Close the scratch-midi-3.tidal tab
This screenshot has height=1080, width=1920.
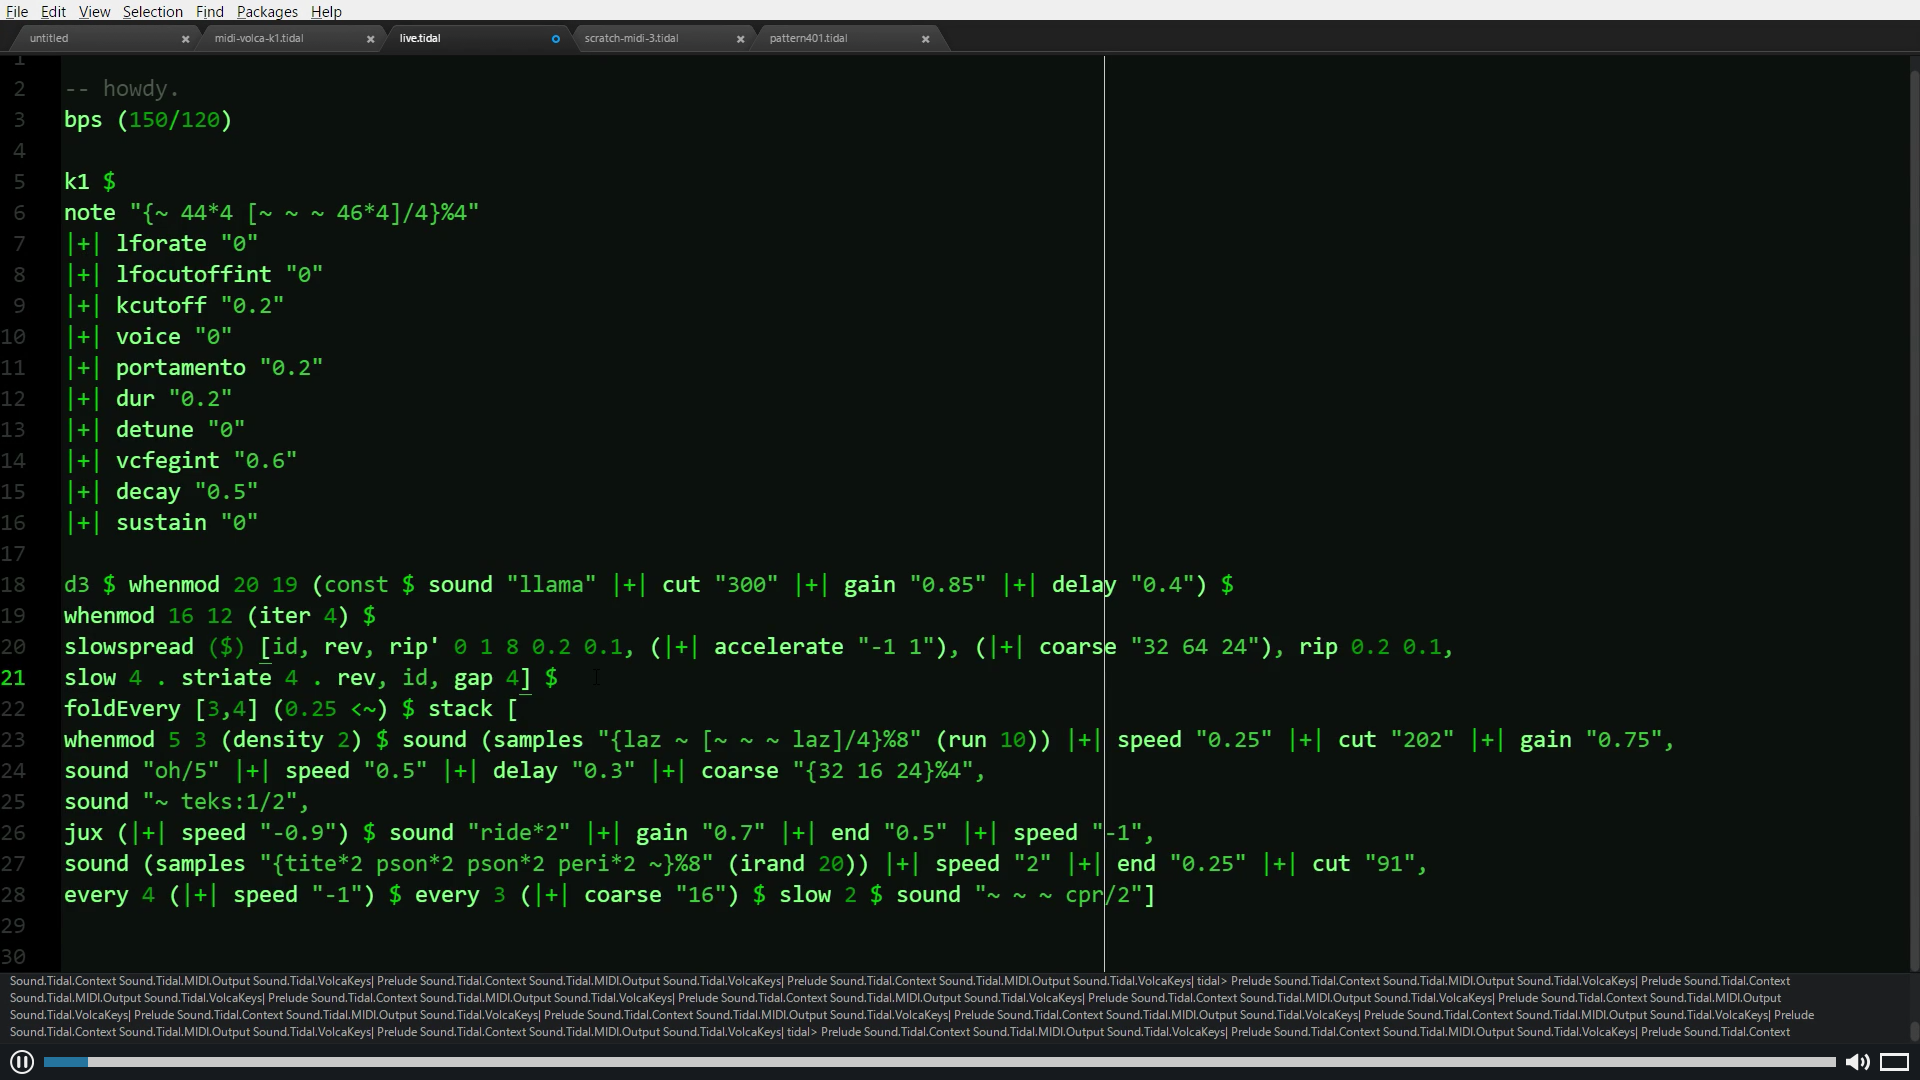tap(740, 39)
